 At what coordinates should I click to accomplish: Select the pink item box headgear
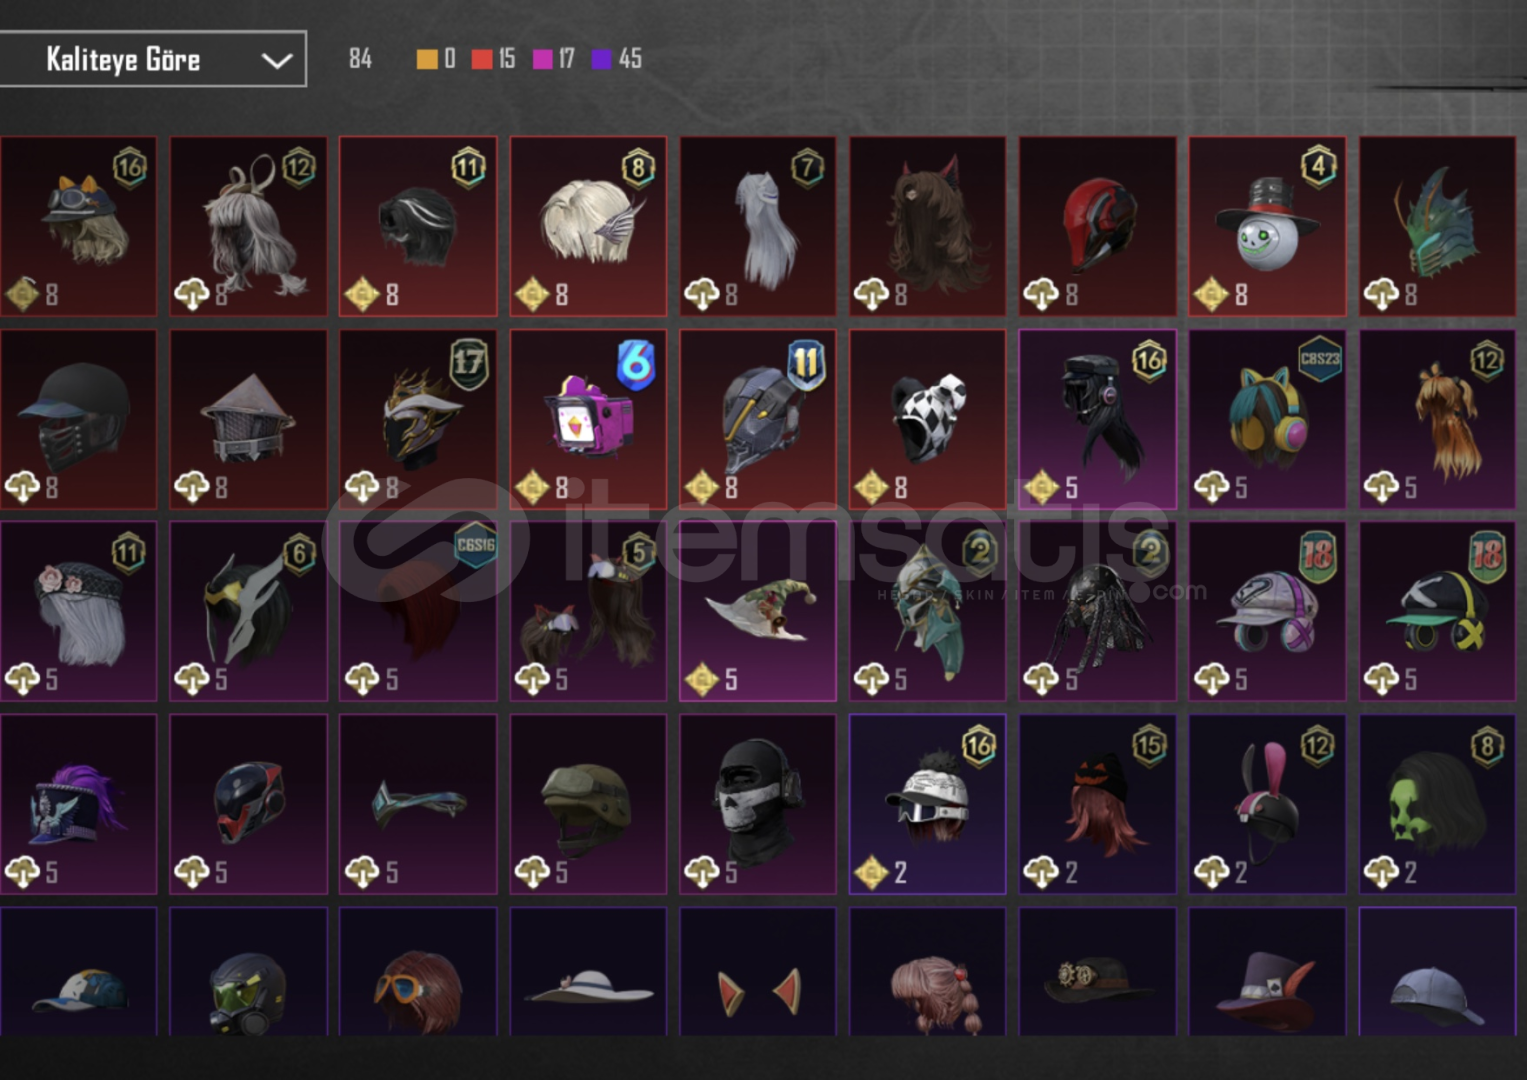588,419
